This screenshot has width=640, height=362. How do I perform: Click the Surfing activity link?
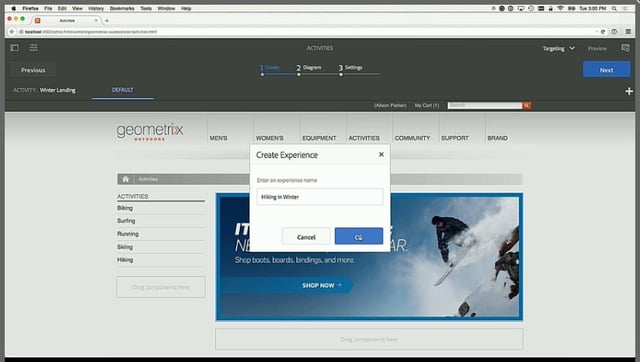coord(126,220)
